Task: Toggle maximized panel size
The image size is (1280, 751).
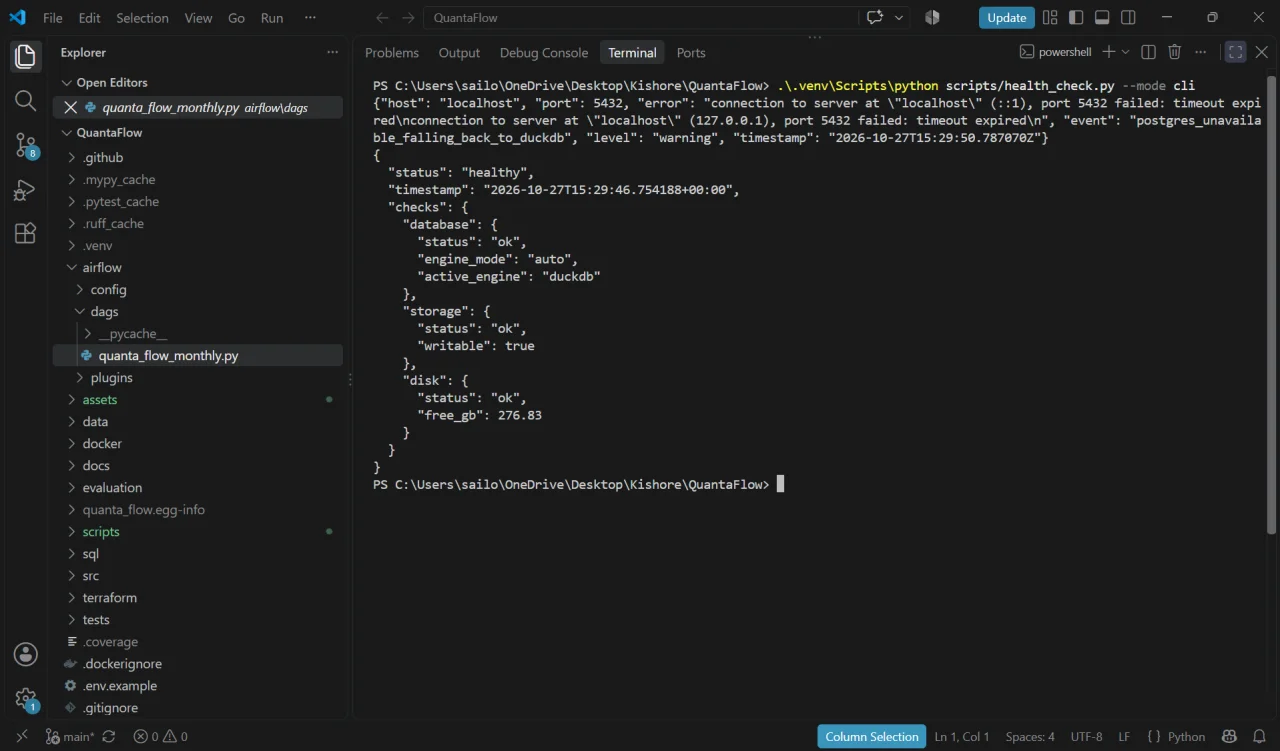Action: pyautogui.click(x=1236, y=52)
